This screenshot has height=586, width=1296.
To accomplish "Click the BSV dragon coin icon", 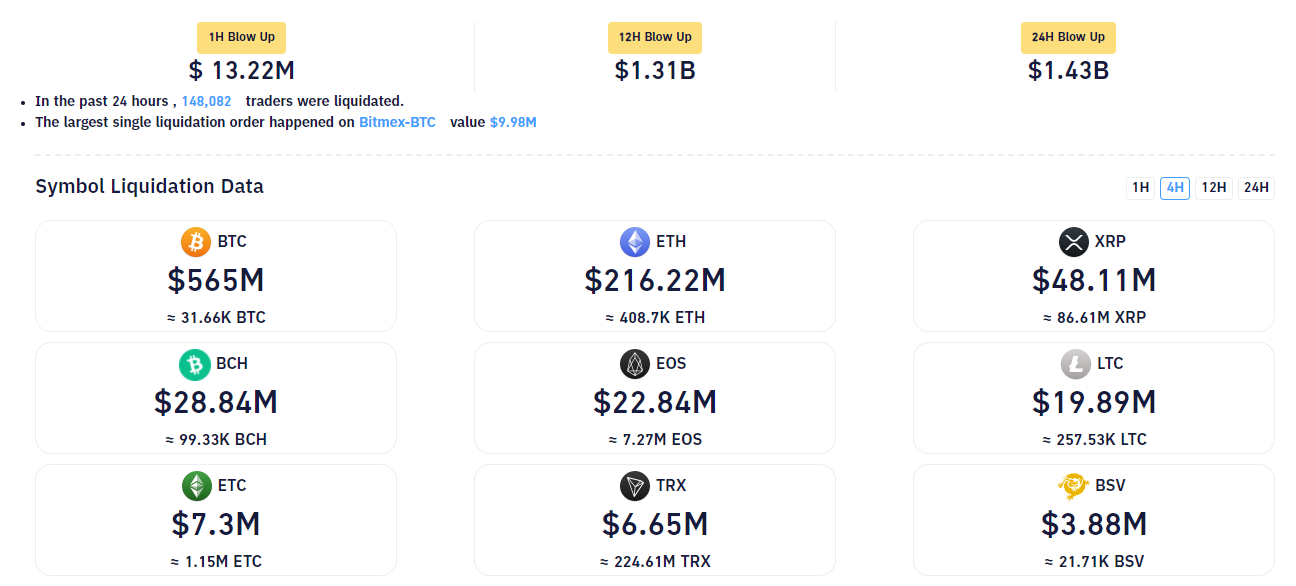I will tap(1073, 486).
